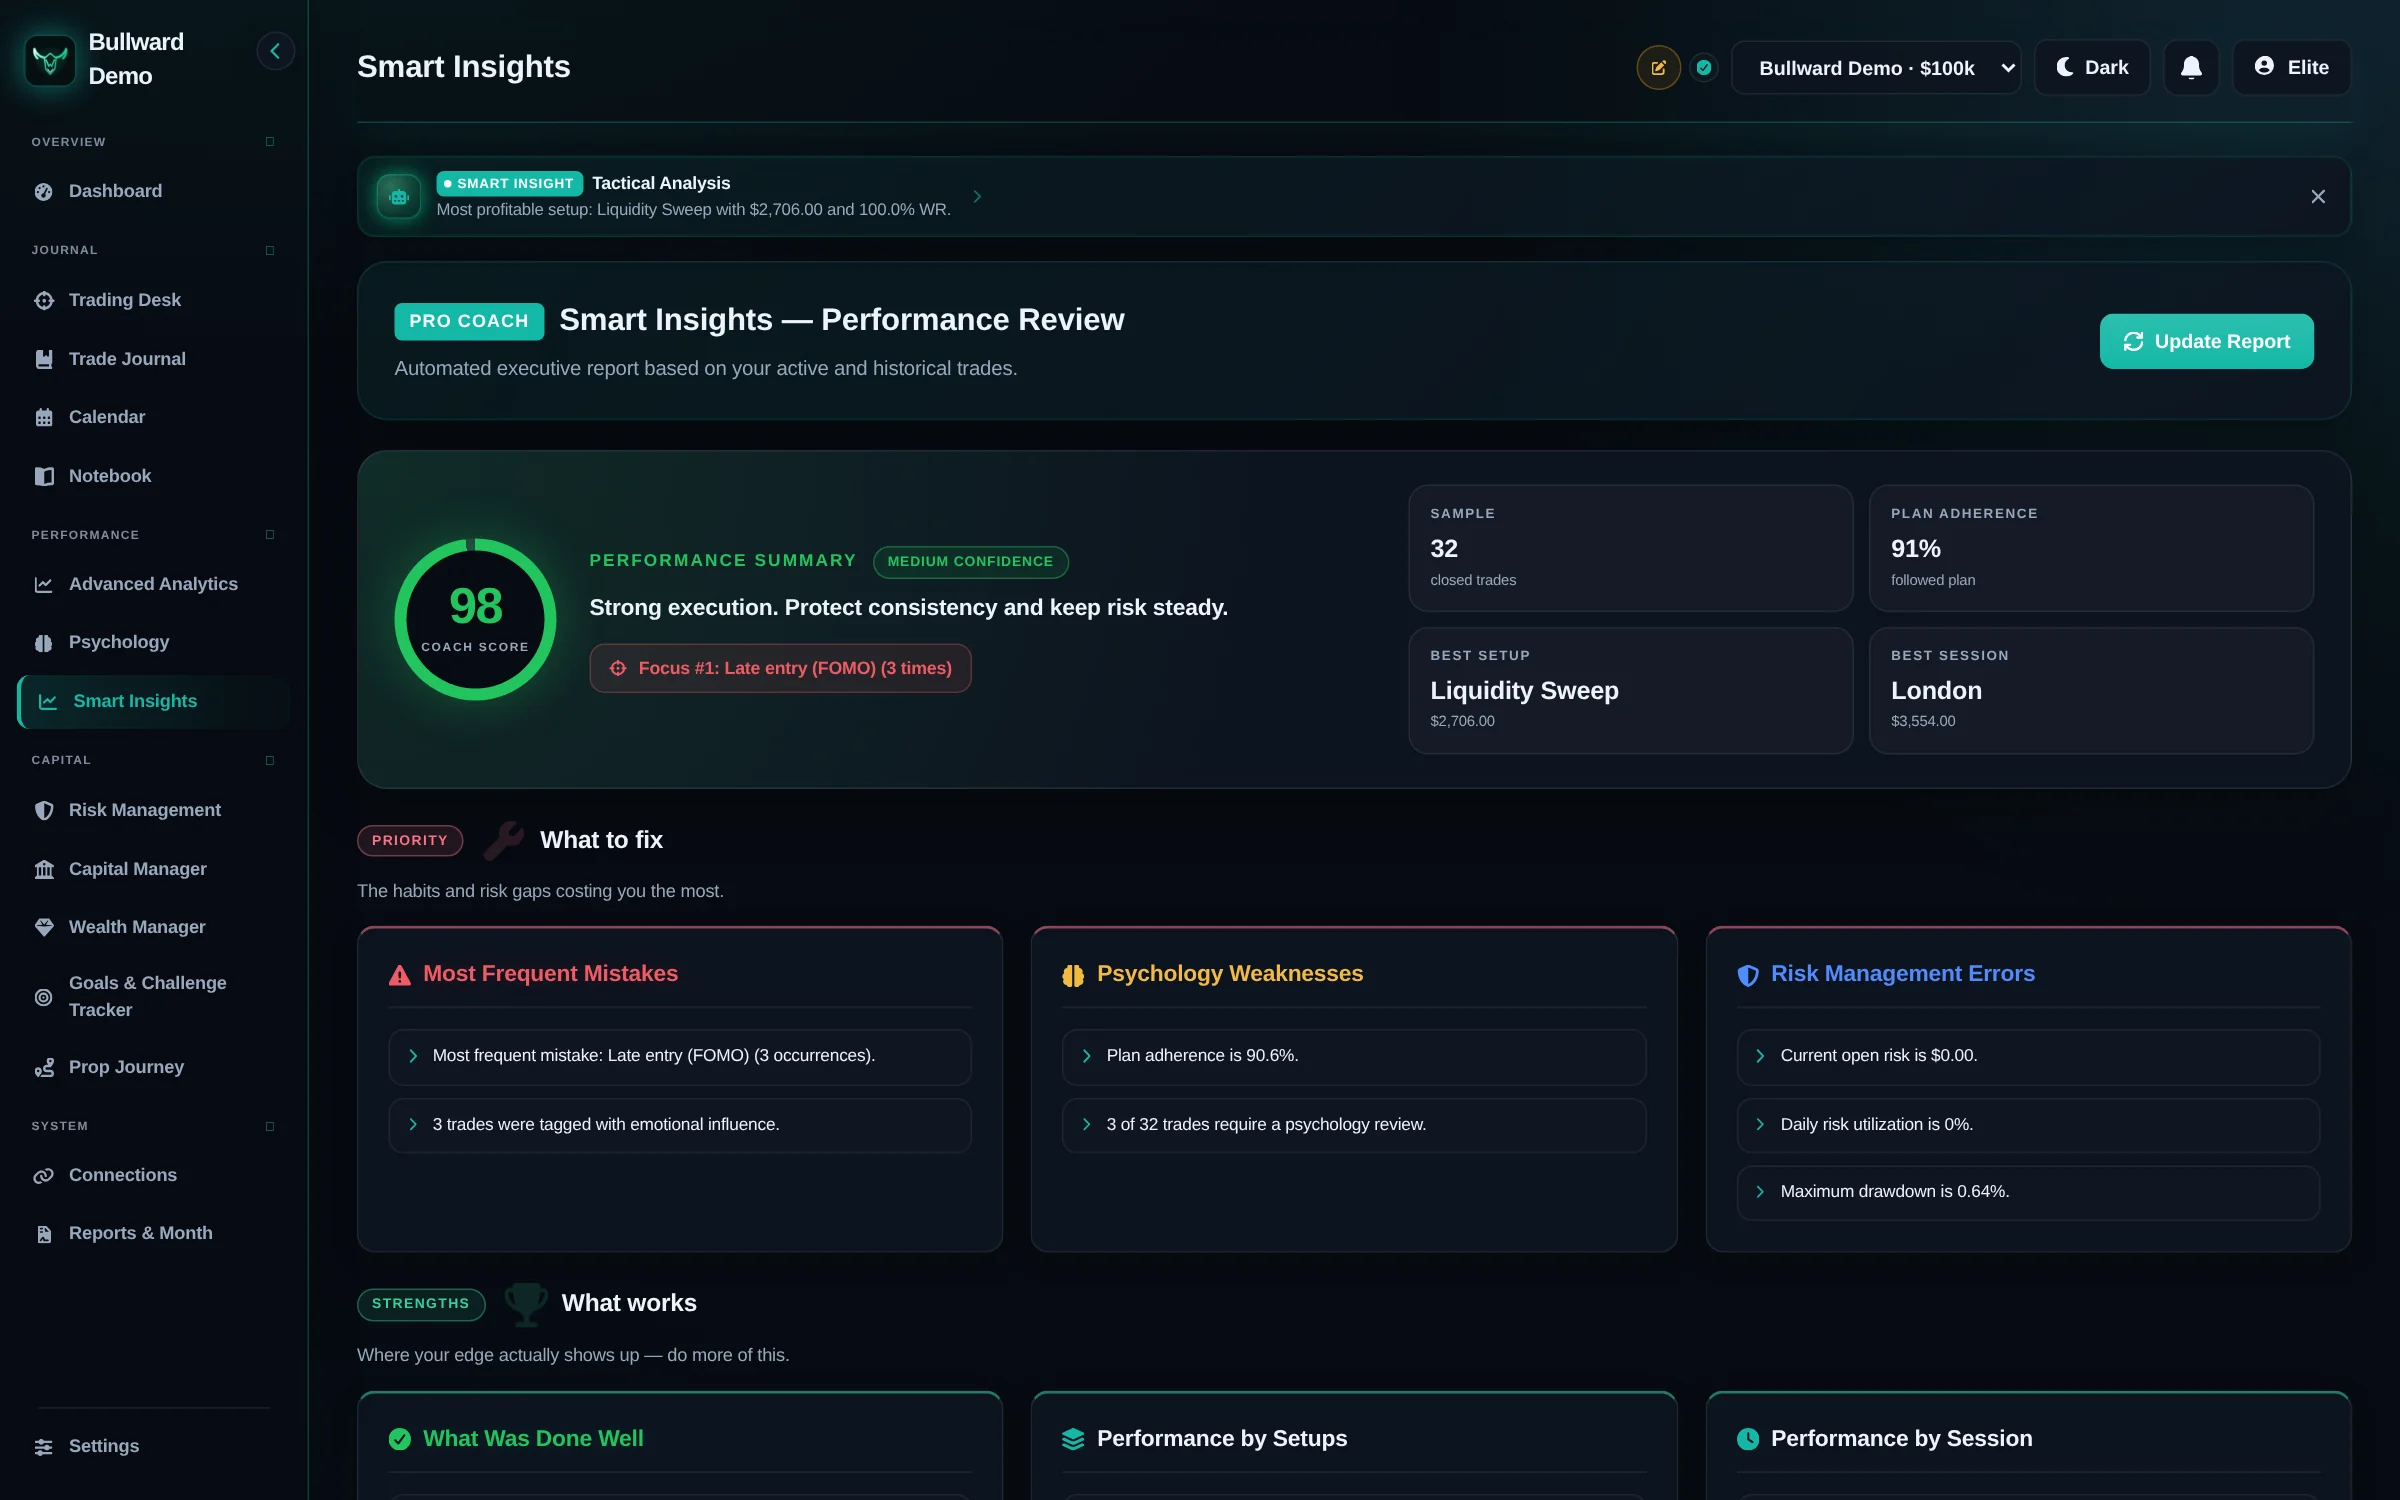This screenshot has height=1500, width=2400.
Task: Click the Trade Journal book icon
Action: [x=44, y=359]
